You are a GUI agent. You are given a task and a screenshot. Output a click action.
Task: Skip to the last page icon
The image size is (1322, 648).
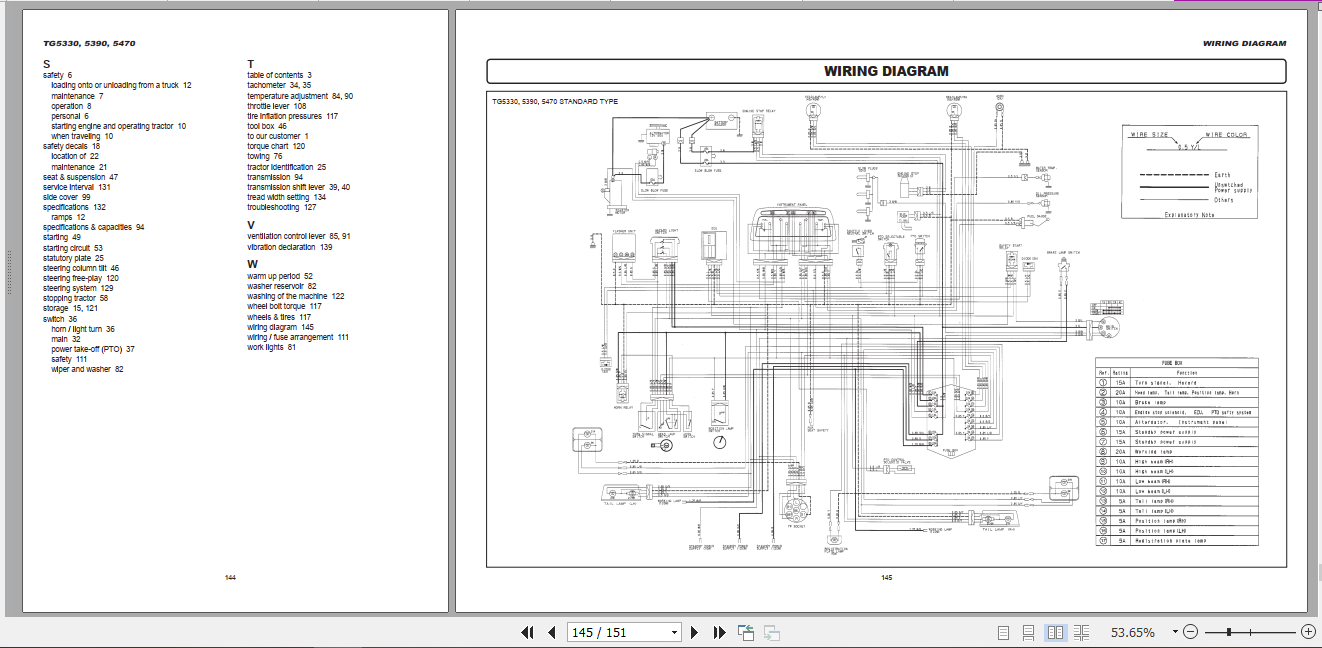pos(719,632)
